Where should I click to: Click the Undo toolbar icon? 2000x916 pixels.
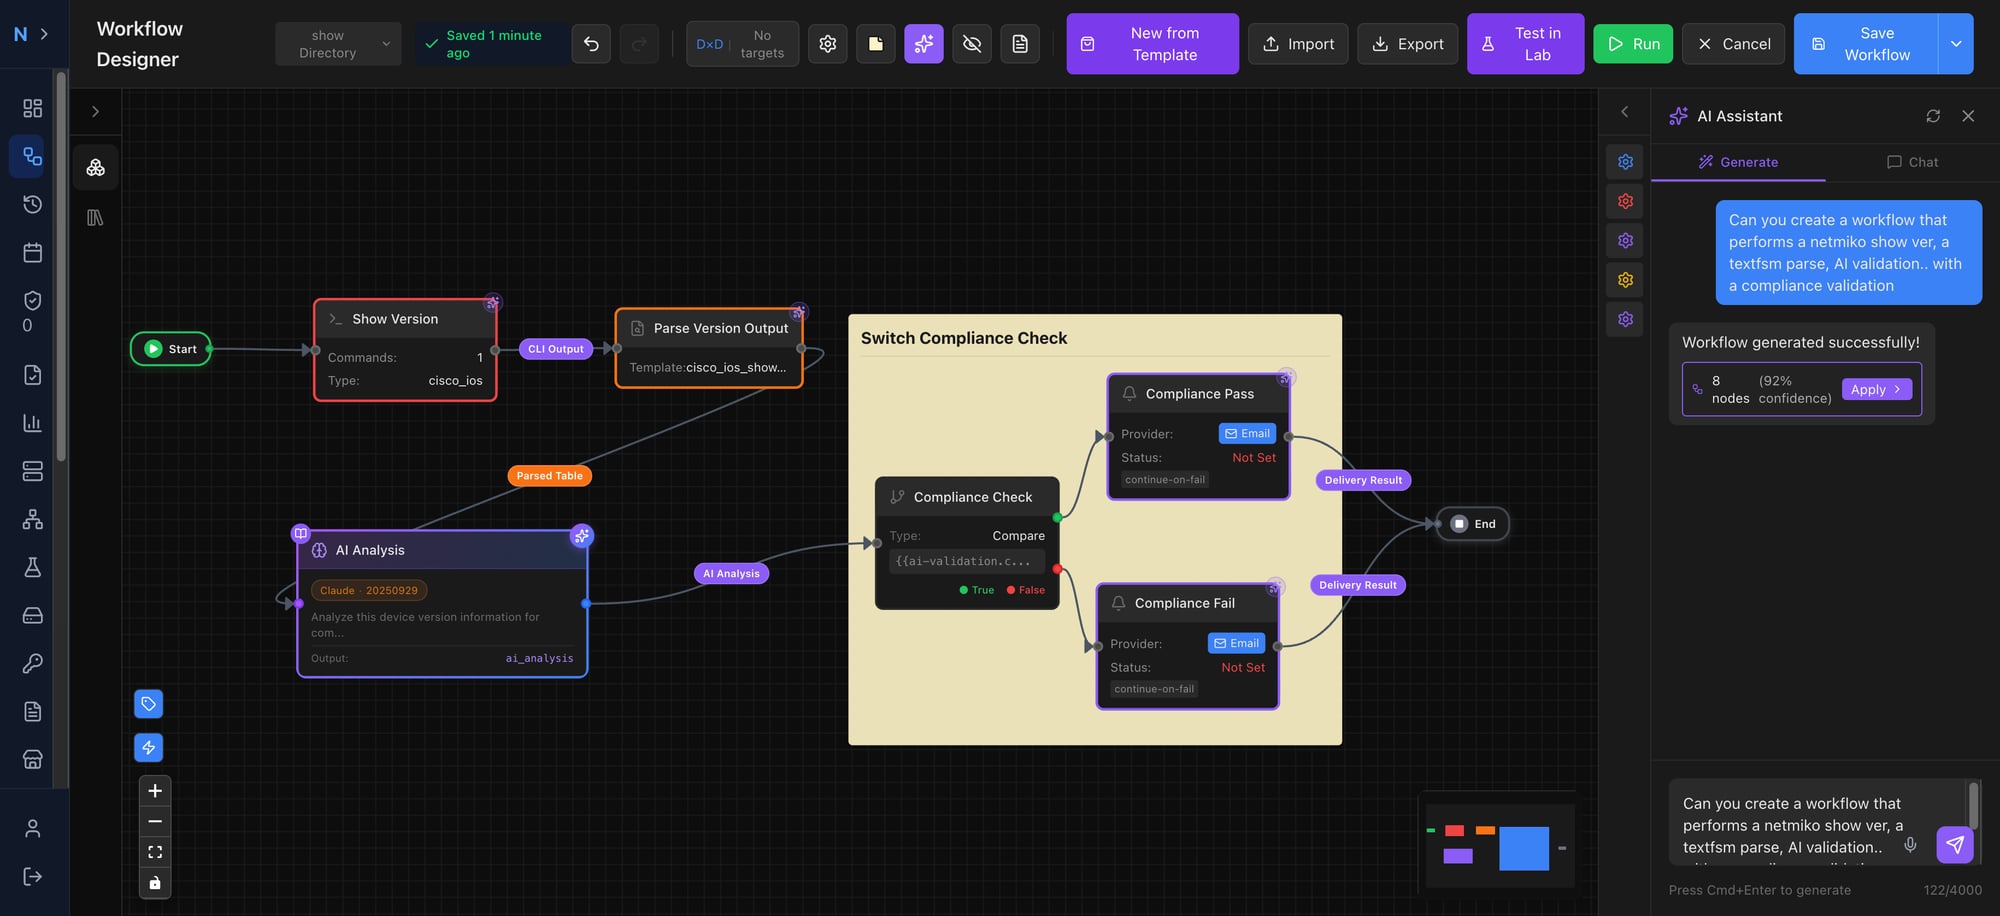tap(590, 43)
